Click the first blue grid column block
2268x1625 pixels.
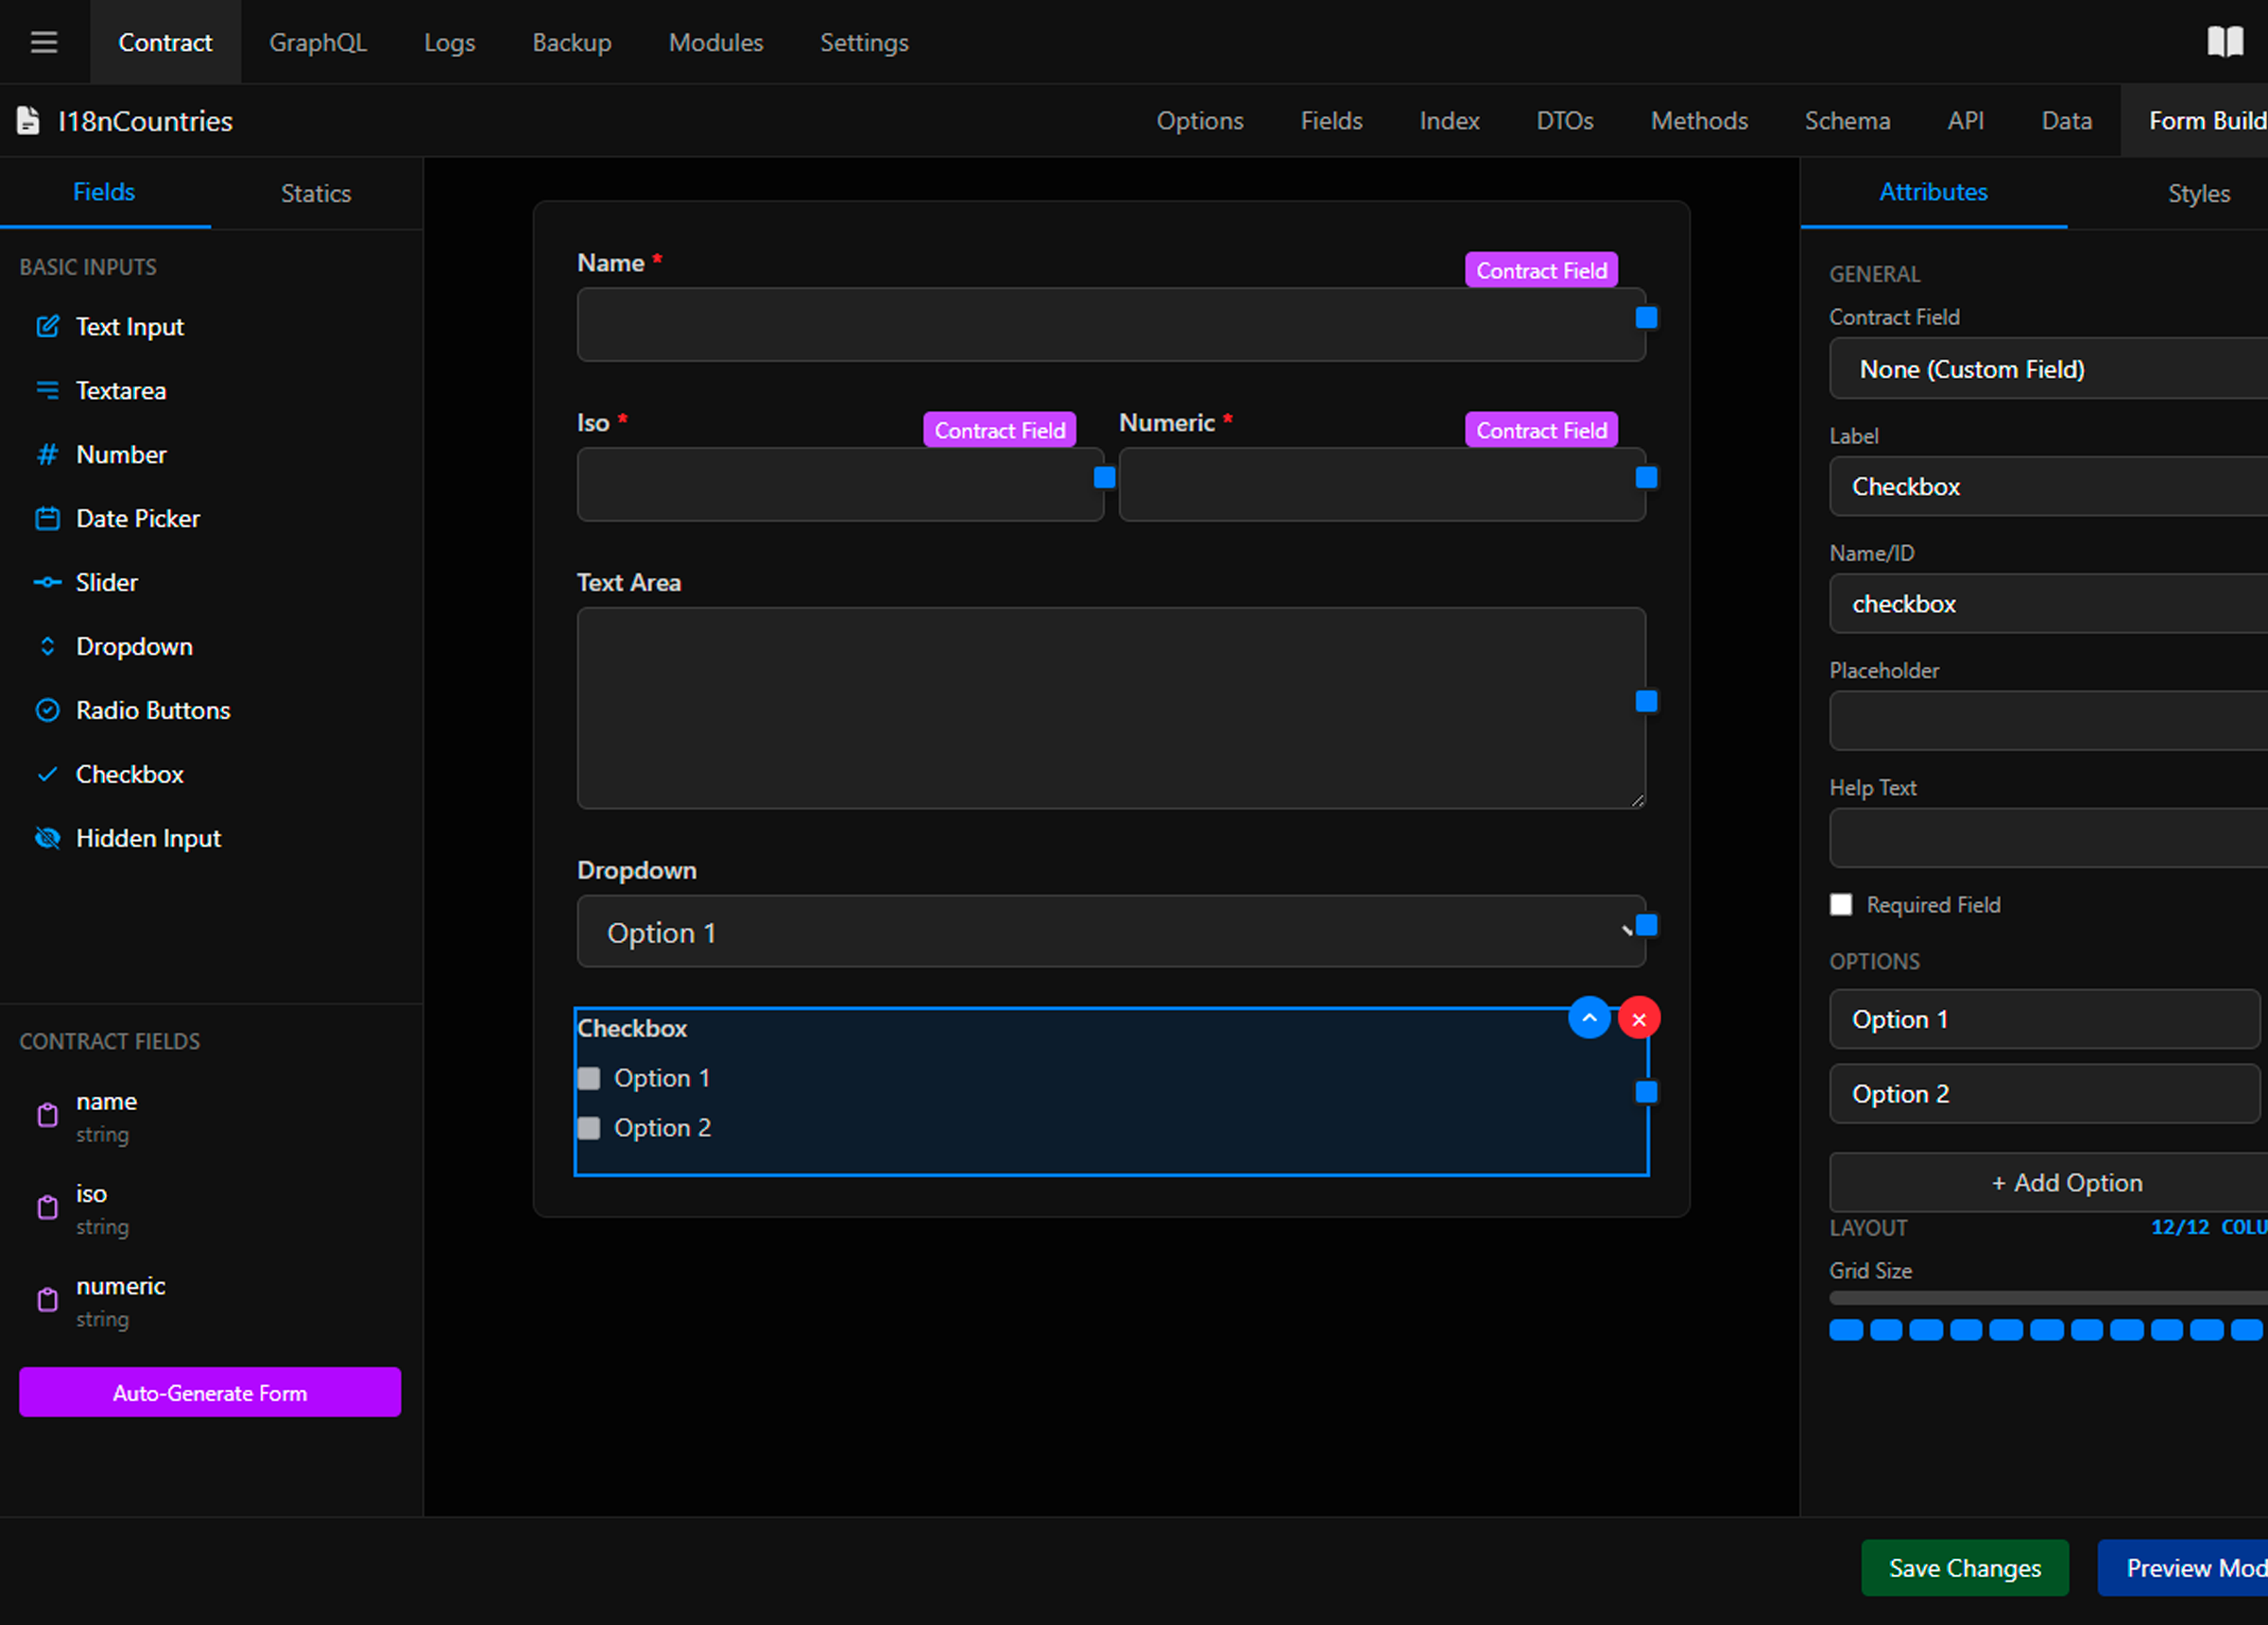coord(1846,1330)
